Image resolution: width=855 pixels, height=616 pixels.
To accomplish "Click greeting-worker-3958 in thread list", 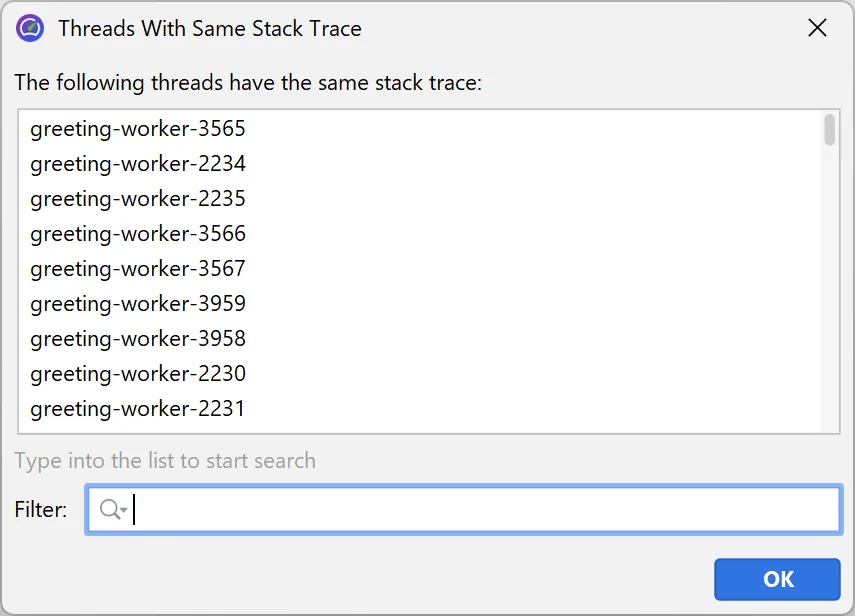I will point(138,339).
